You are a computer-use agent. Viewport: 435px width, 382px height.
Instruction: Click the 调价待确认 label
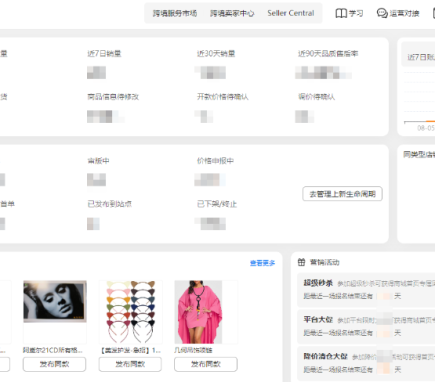coord(316,97)
